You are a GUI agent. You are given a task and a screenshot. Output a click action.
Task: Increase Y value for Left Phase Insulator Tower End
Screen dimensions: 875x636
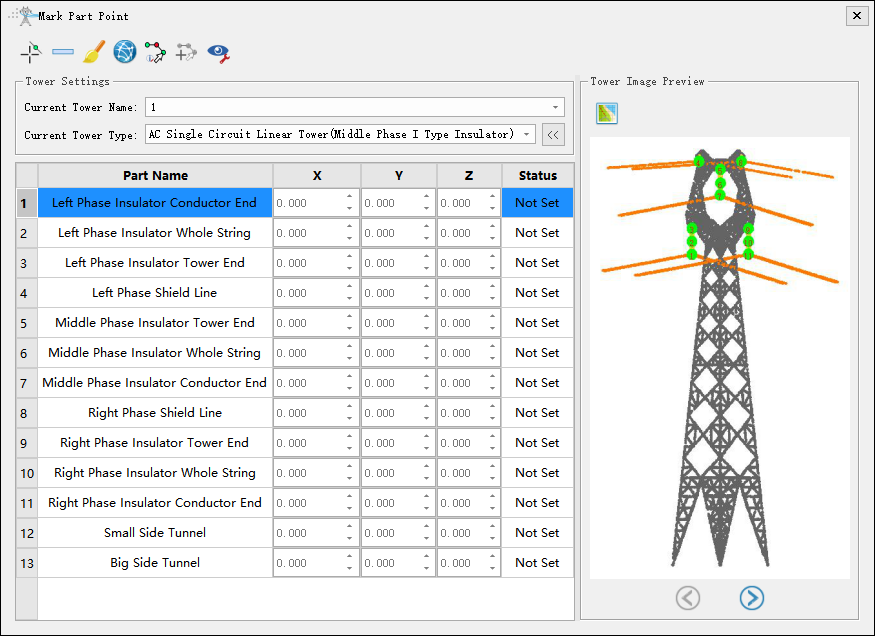[426, 257]
